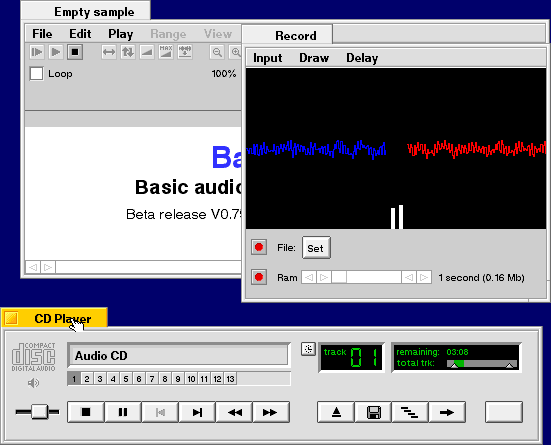Viewport: 551px width, 445px height.
Task: Select track 7 in the track list
Action: coord(152,379)
